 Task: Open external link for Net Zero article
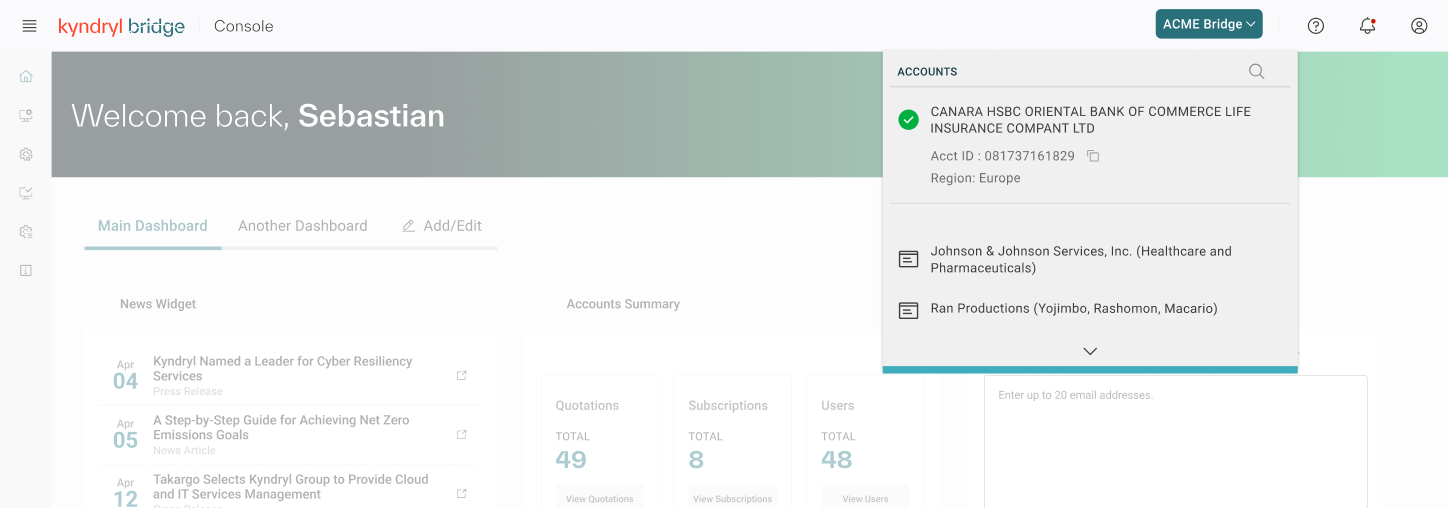pyautogui.click(x=461, y=434)
